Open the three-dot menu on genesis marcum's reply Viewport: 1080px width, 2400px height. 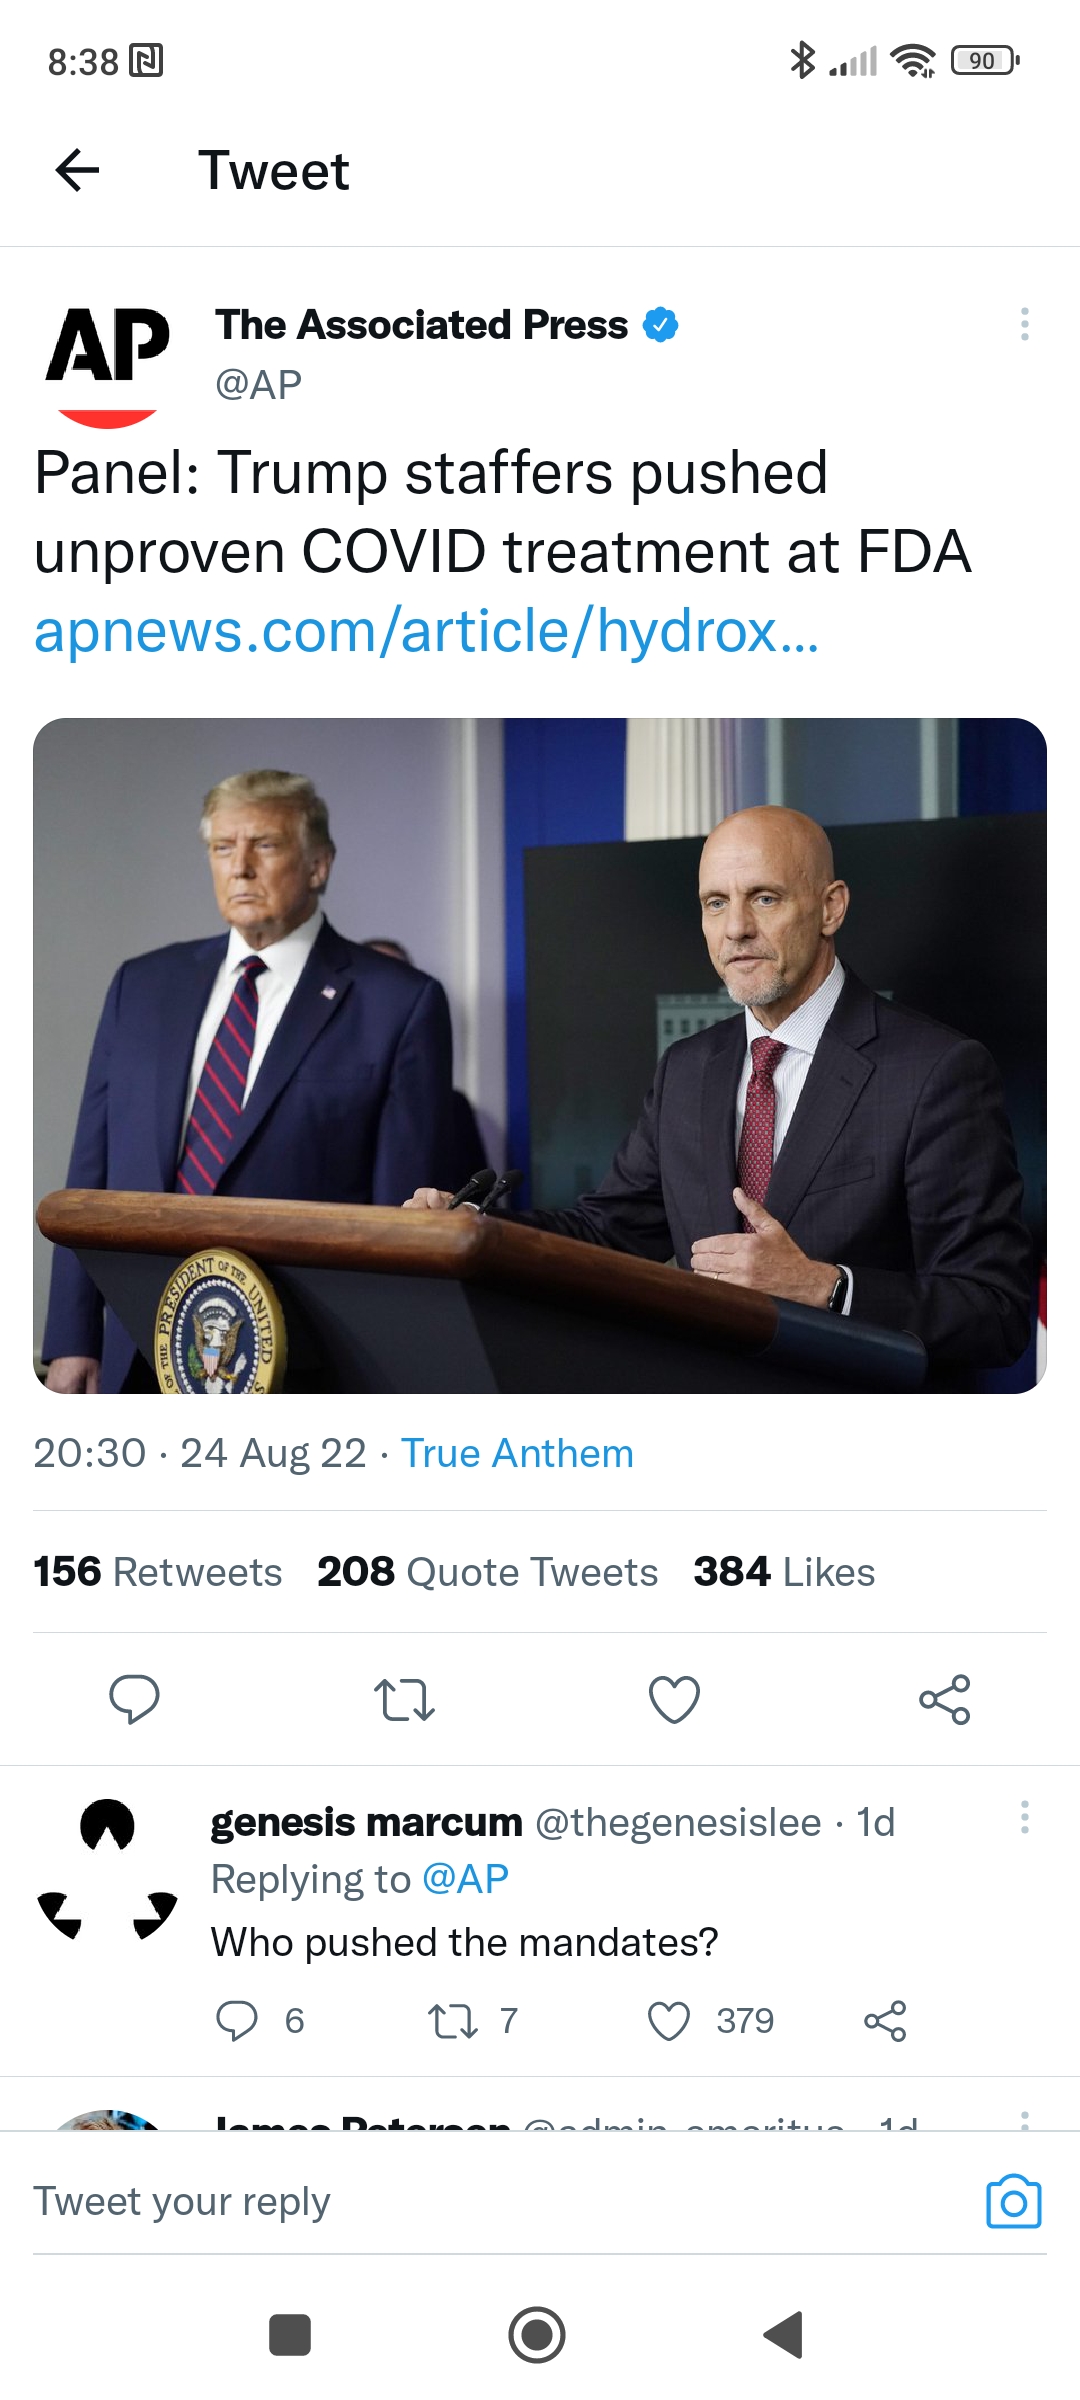coord(1024,1817)
